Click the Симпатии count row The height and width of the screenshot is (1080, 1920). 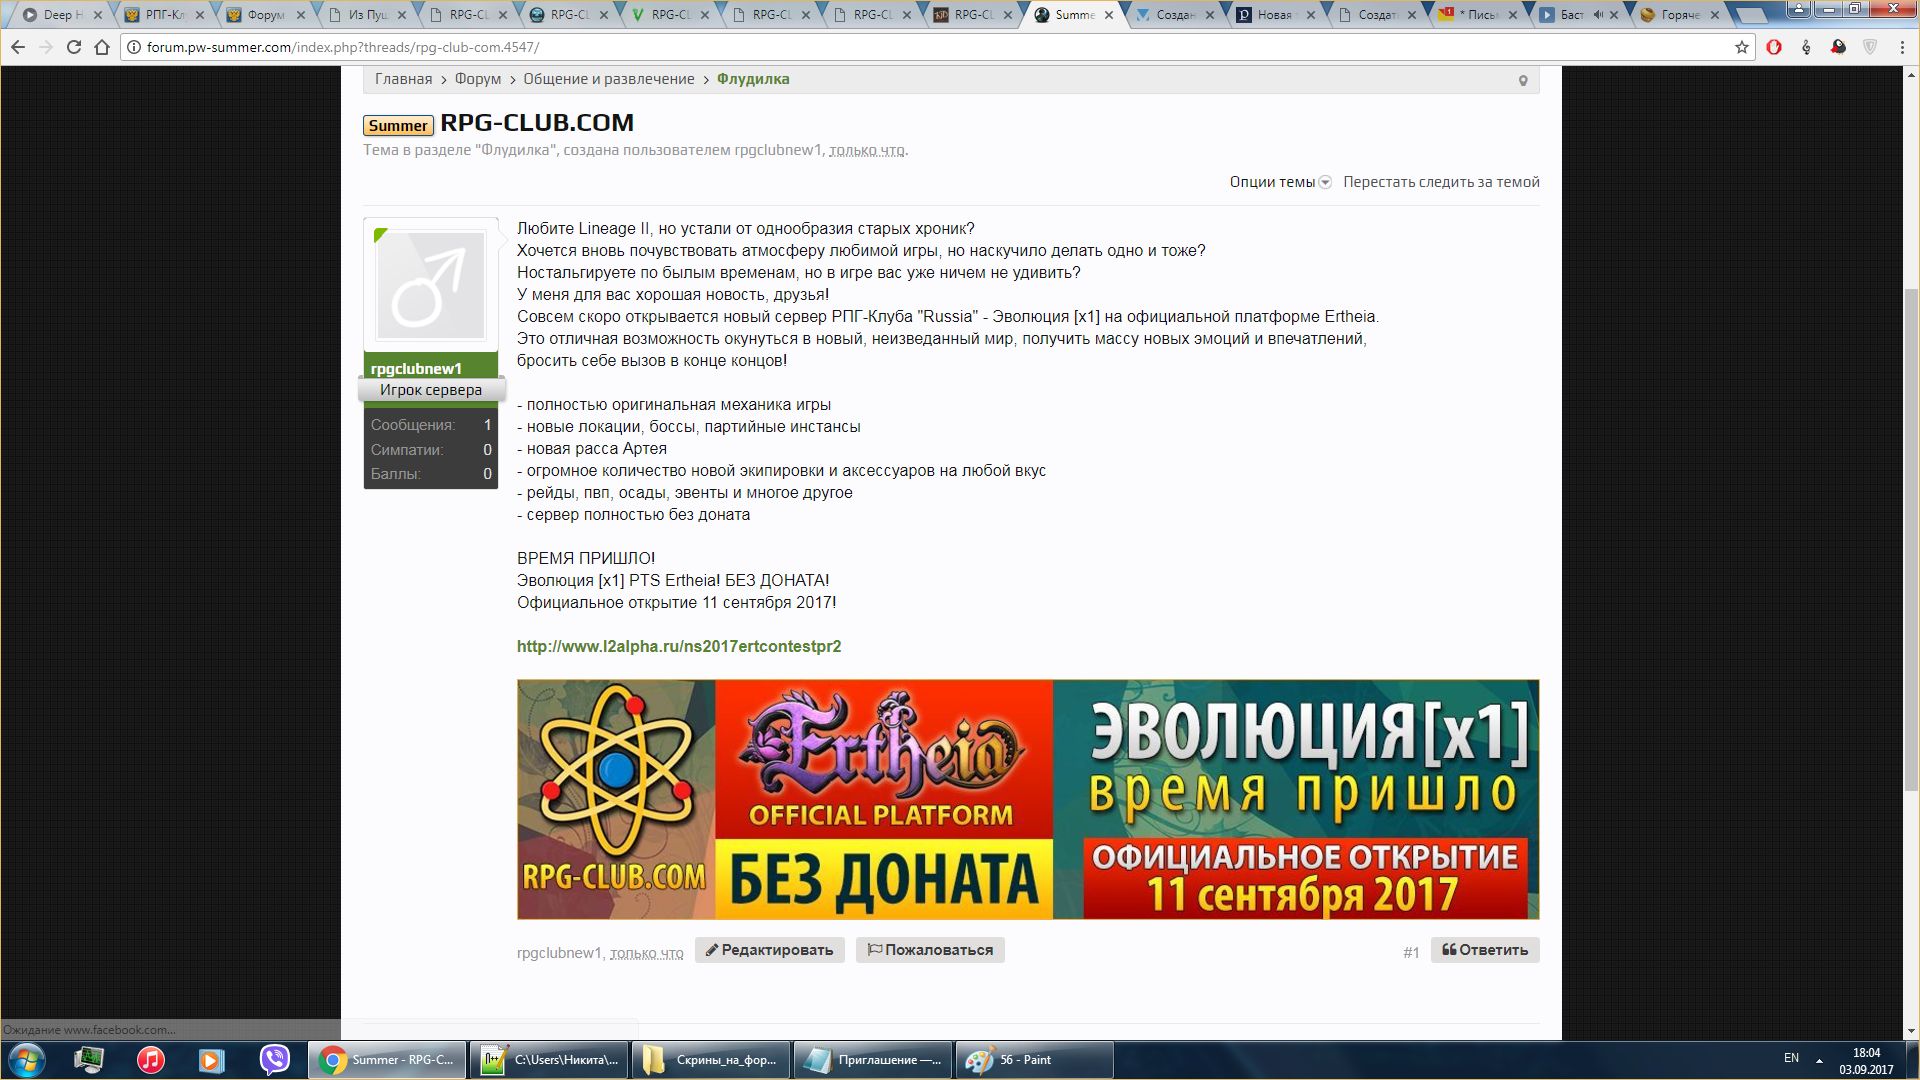point(431,450)
